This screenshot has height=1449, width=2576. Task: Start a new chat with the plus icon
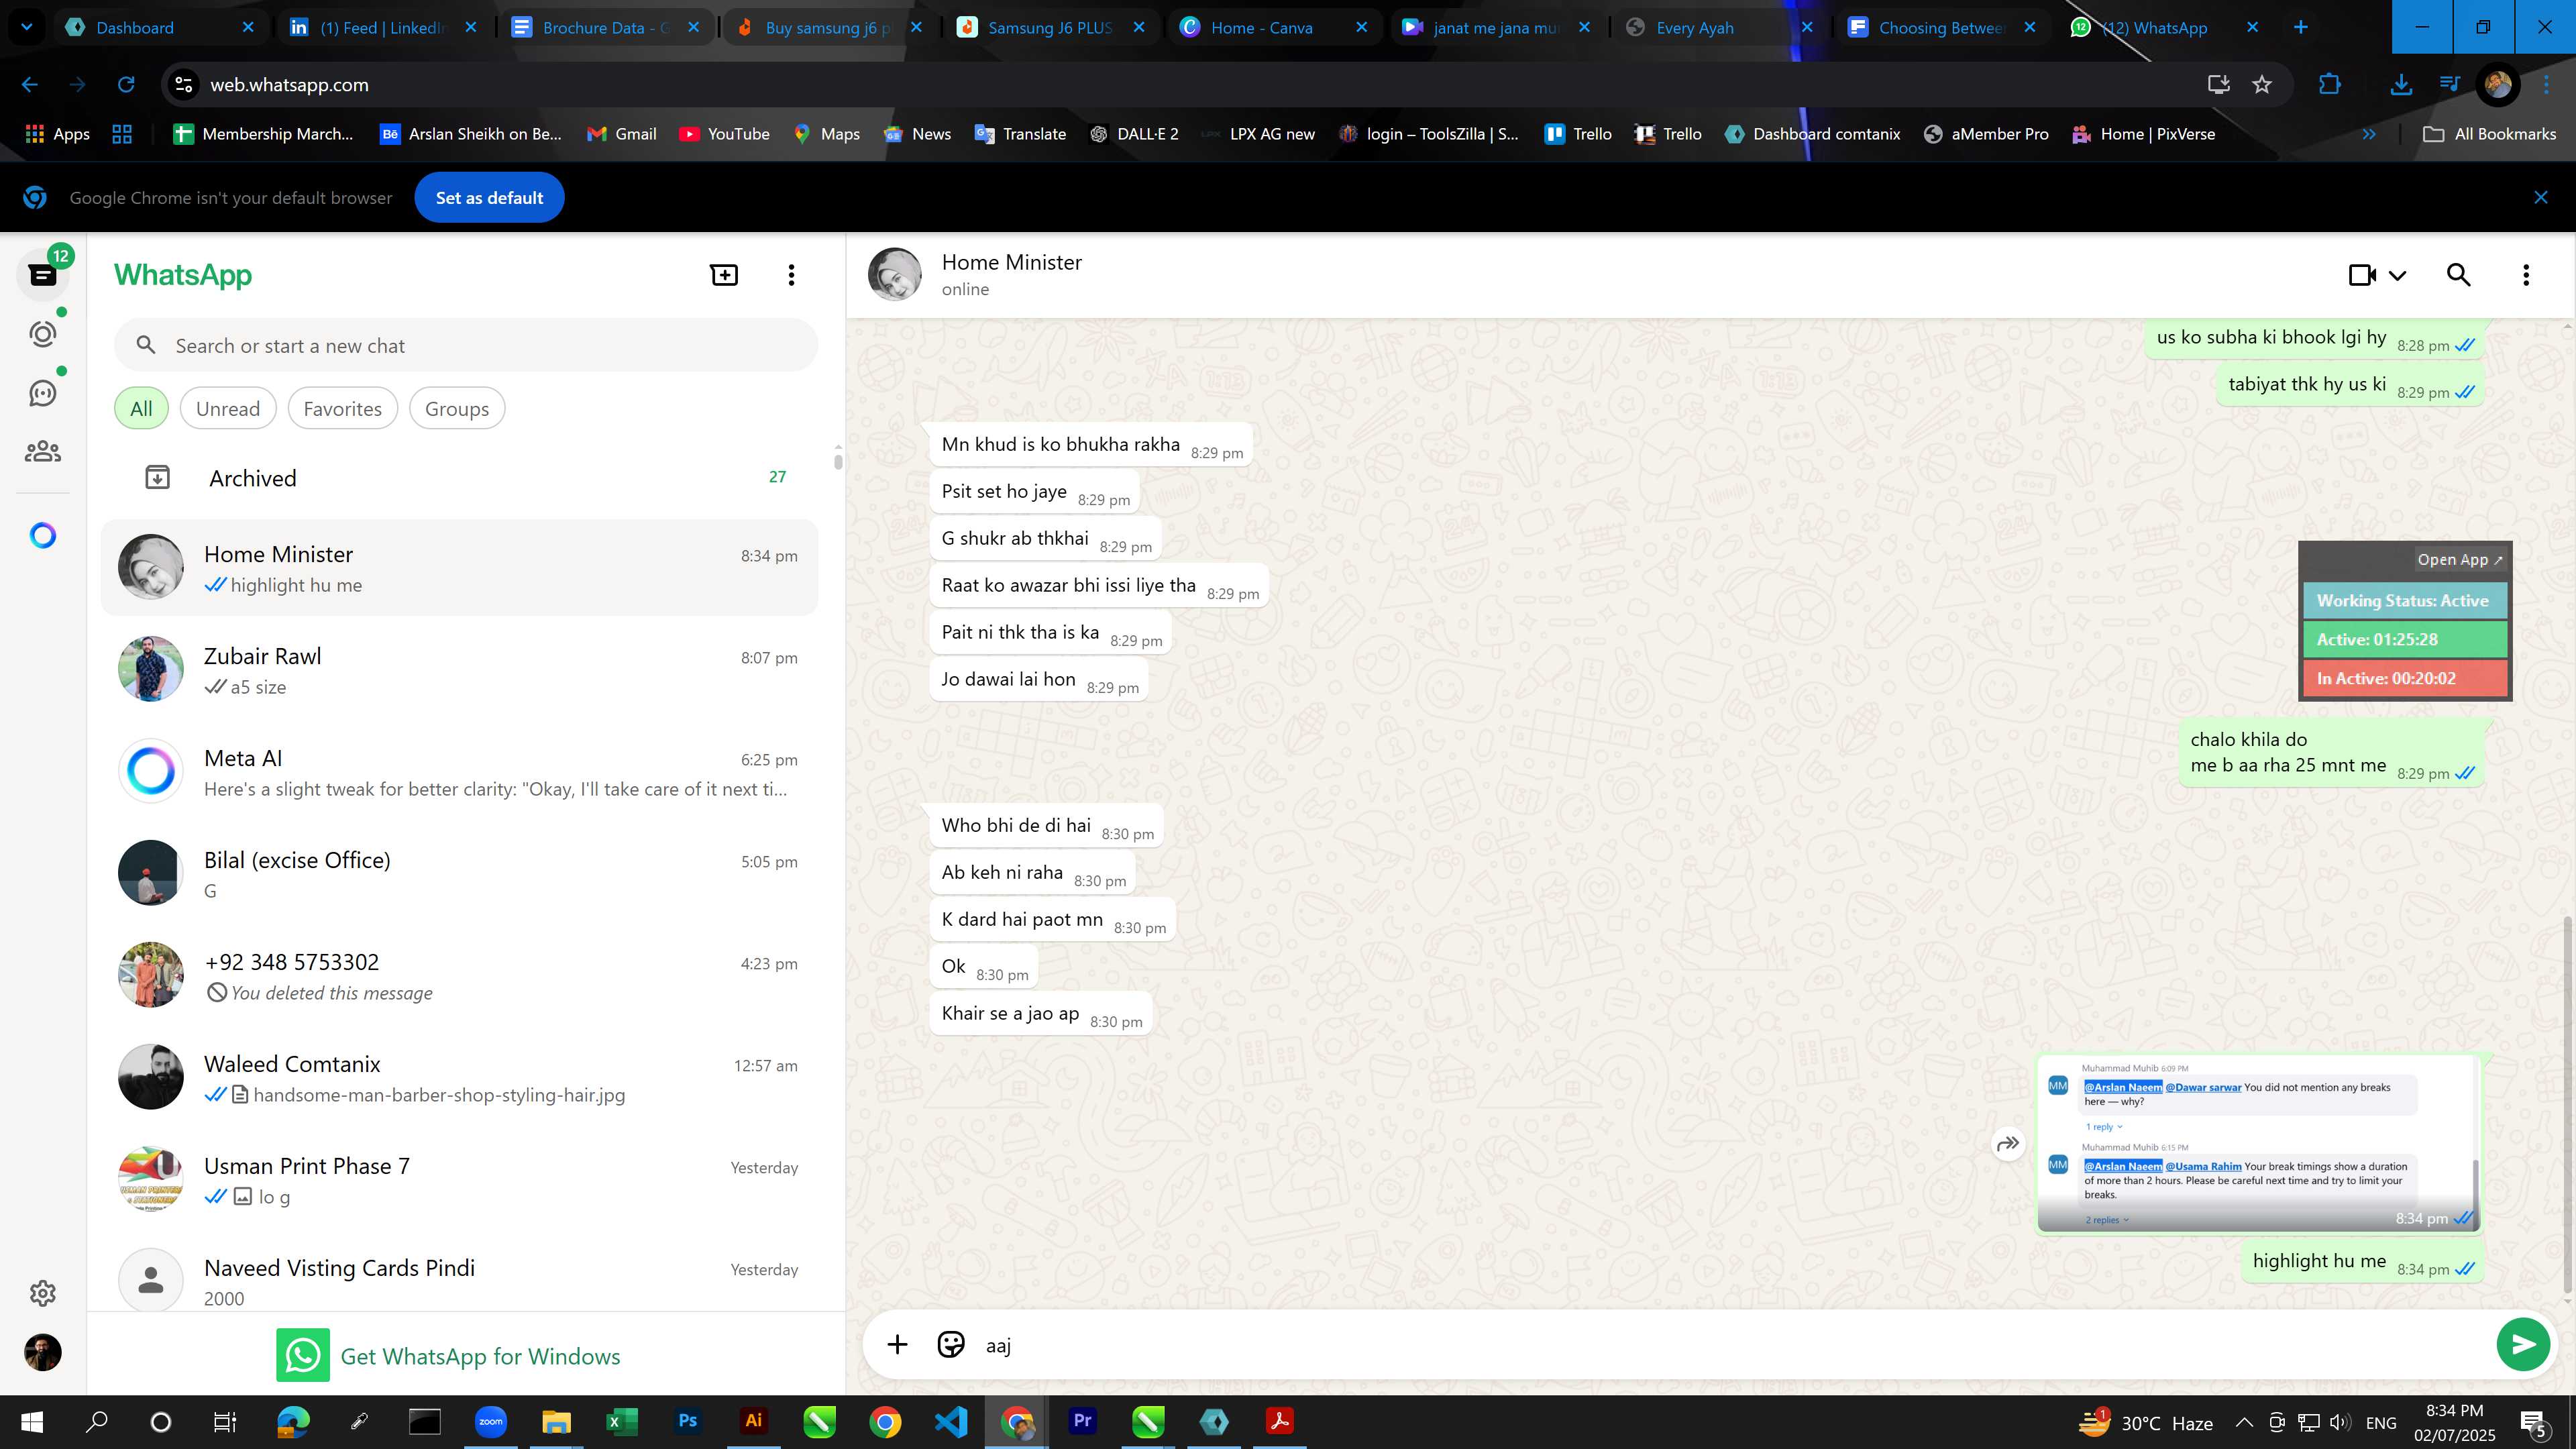pyautogui.click(x=724, y=275)
